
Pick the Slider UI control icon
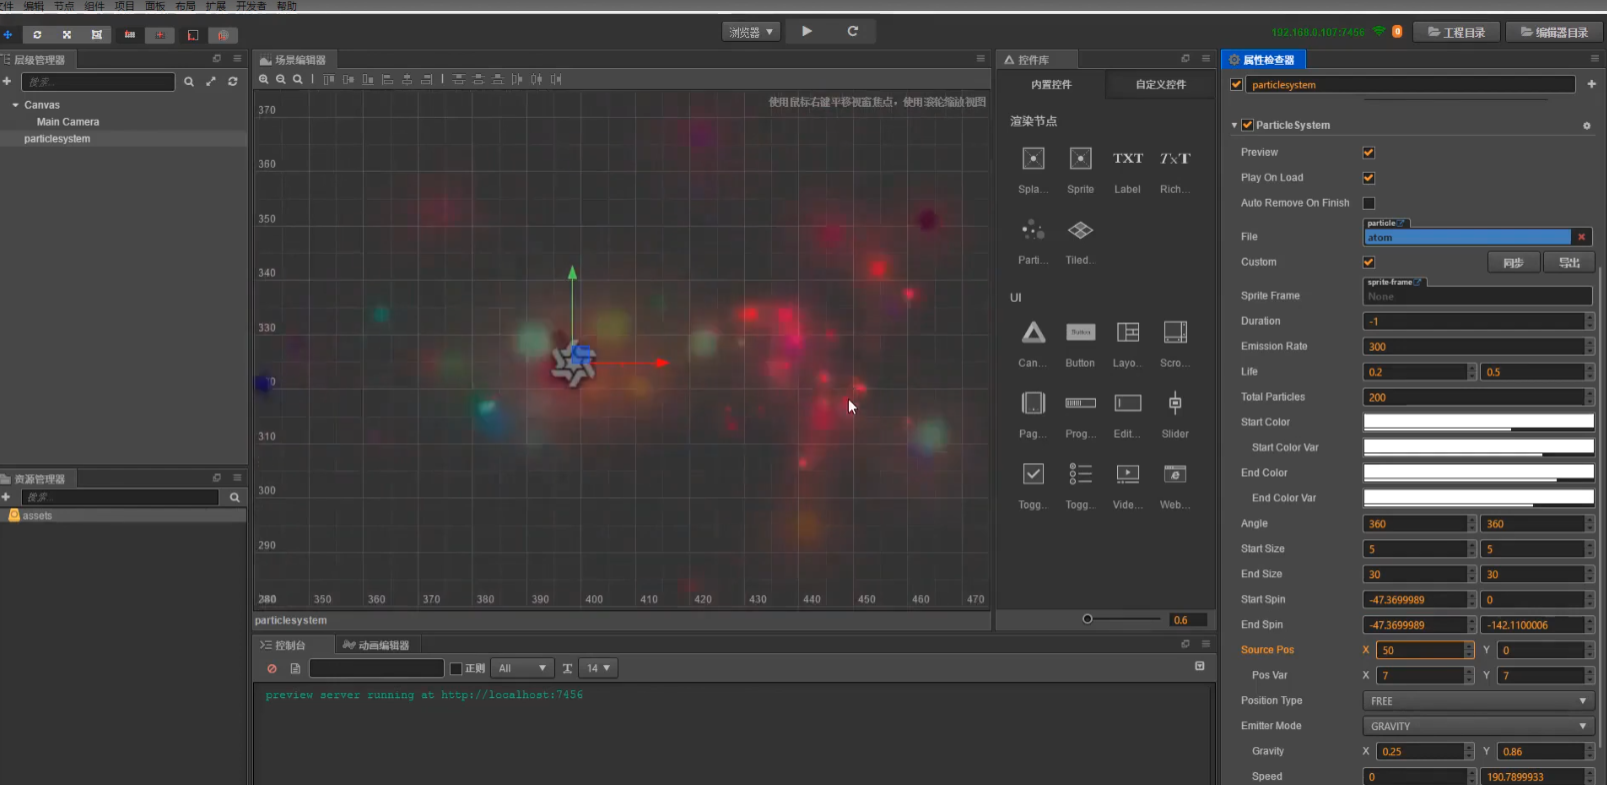coord(1175,403)
